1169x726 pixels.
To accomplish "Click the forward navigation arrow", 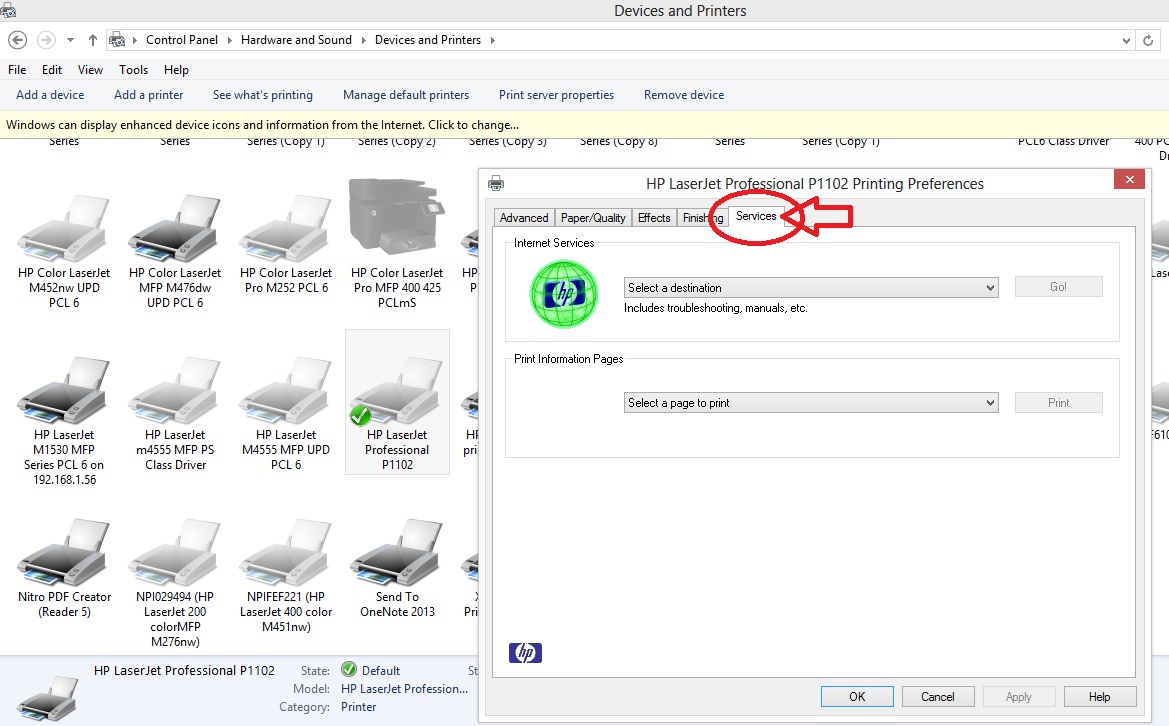I will pos(46,40).
